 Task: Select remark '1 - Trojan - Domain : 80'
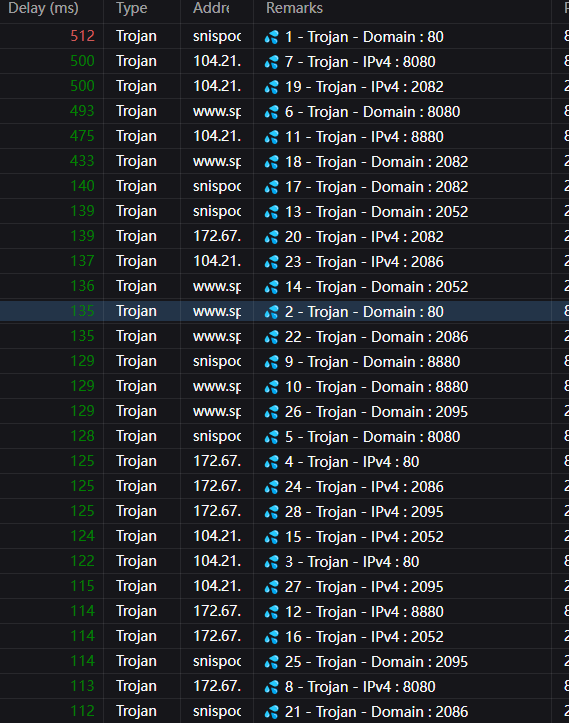point(364,37)
